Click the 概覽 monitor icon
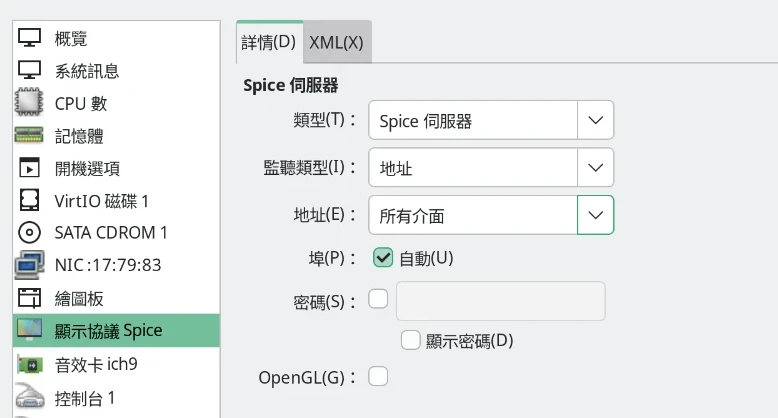The width and height of the screenshot is (778, 418). pos(29,38)
